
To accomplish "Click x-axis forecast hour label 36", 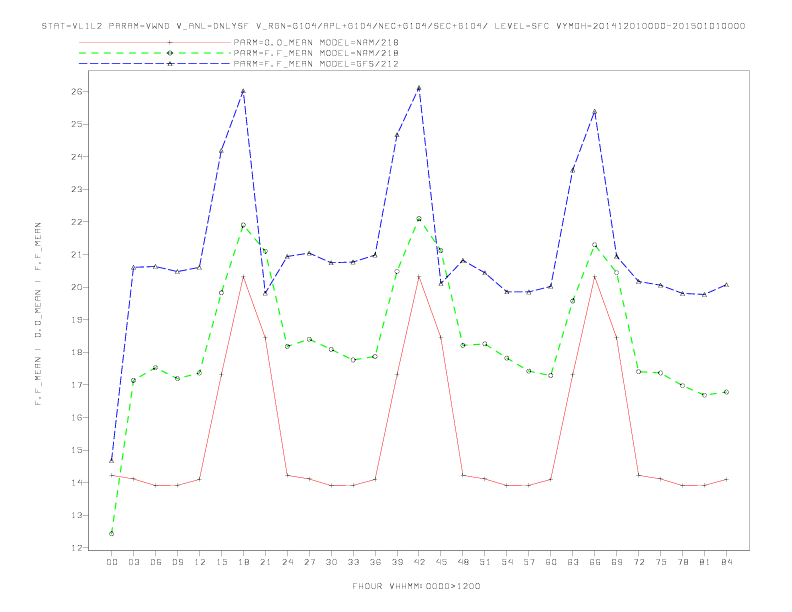I will 375,562.
